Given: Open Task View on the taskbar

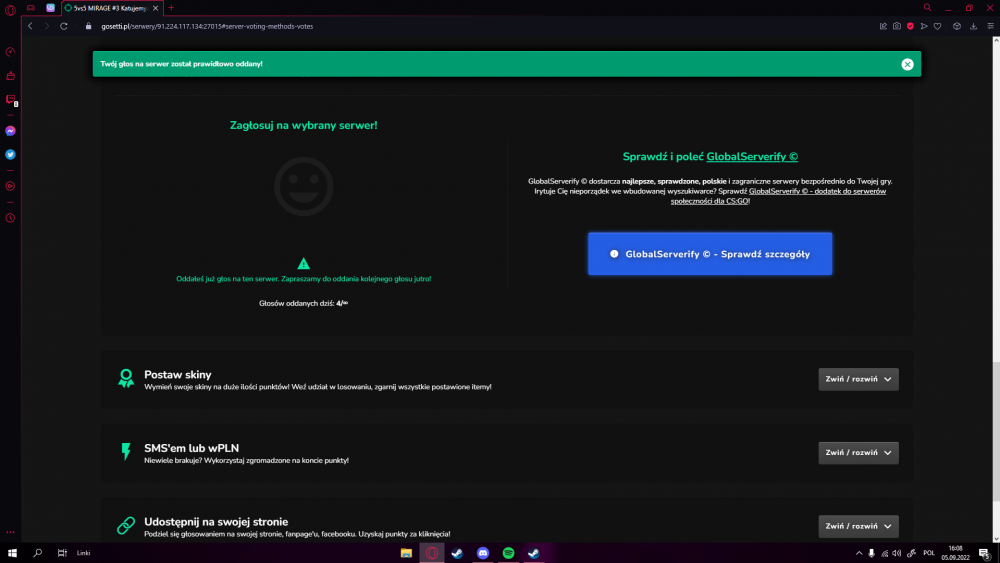Looking at the screenshot, I should (62, 553).
